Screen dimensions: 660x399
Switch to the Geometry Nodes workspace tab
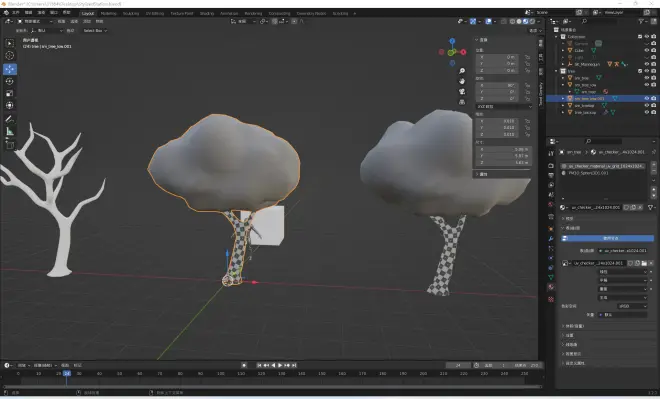[311, 13]
